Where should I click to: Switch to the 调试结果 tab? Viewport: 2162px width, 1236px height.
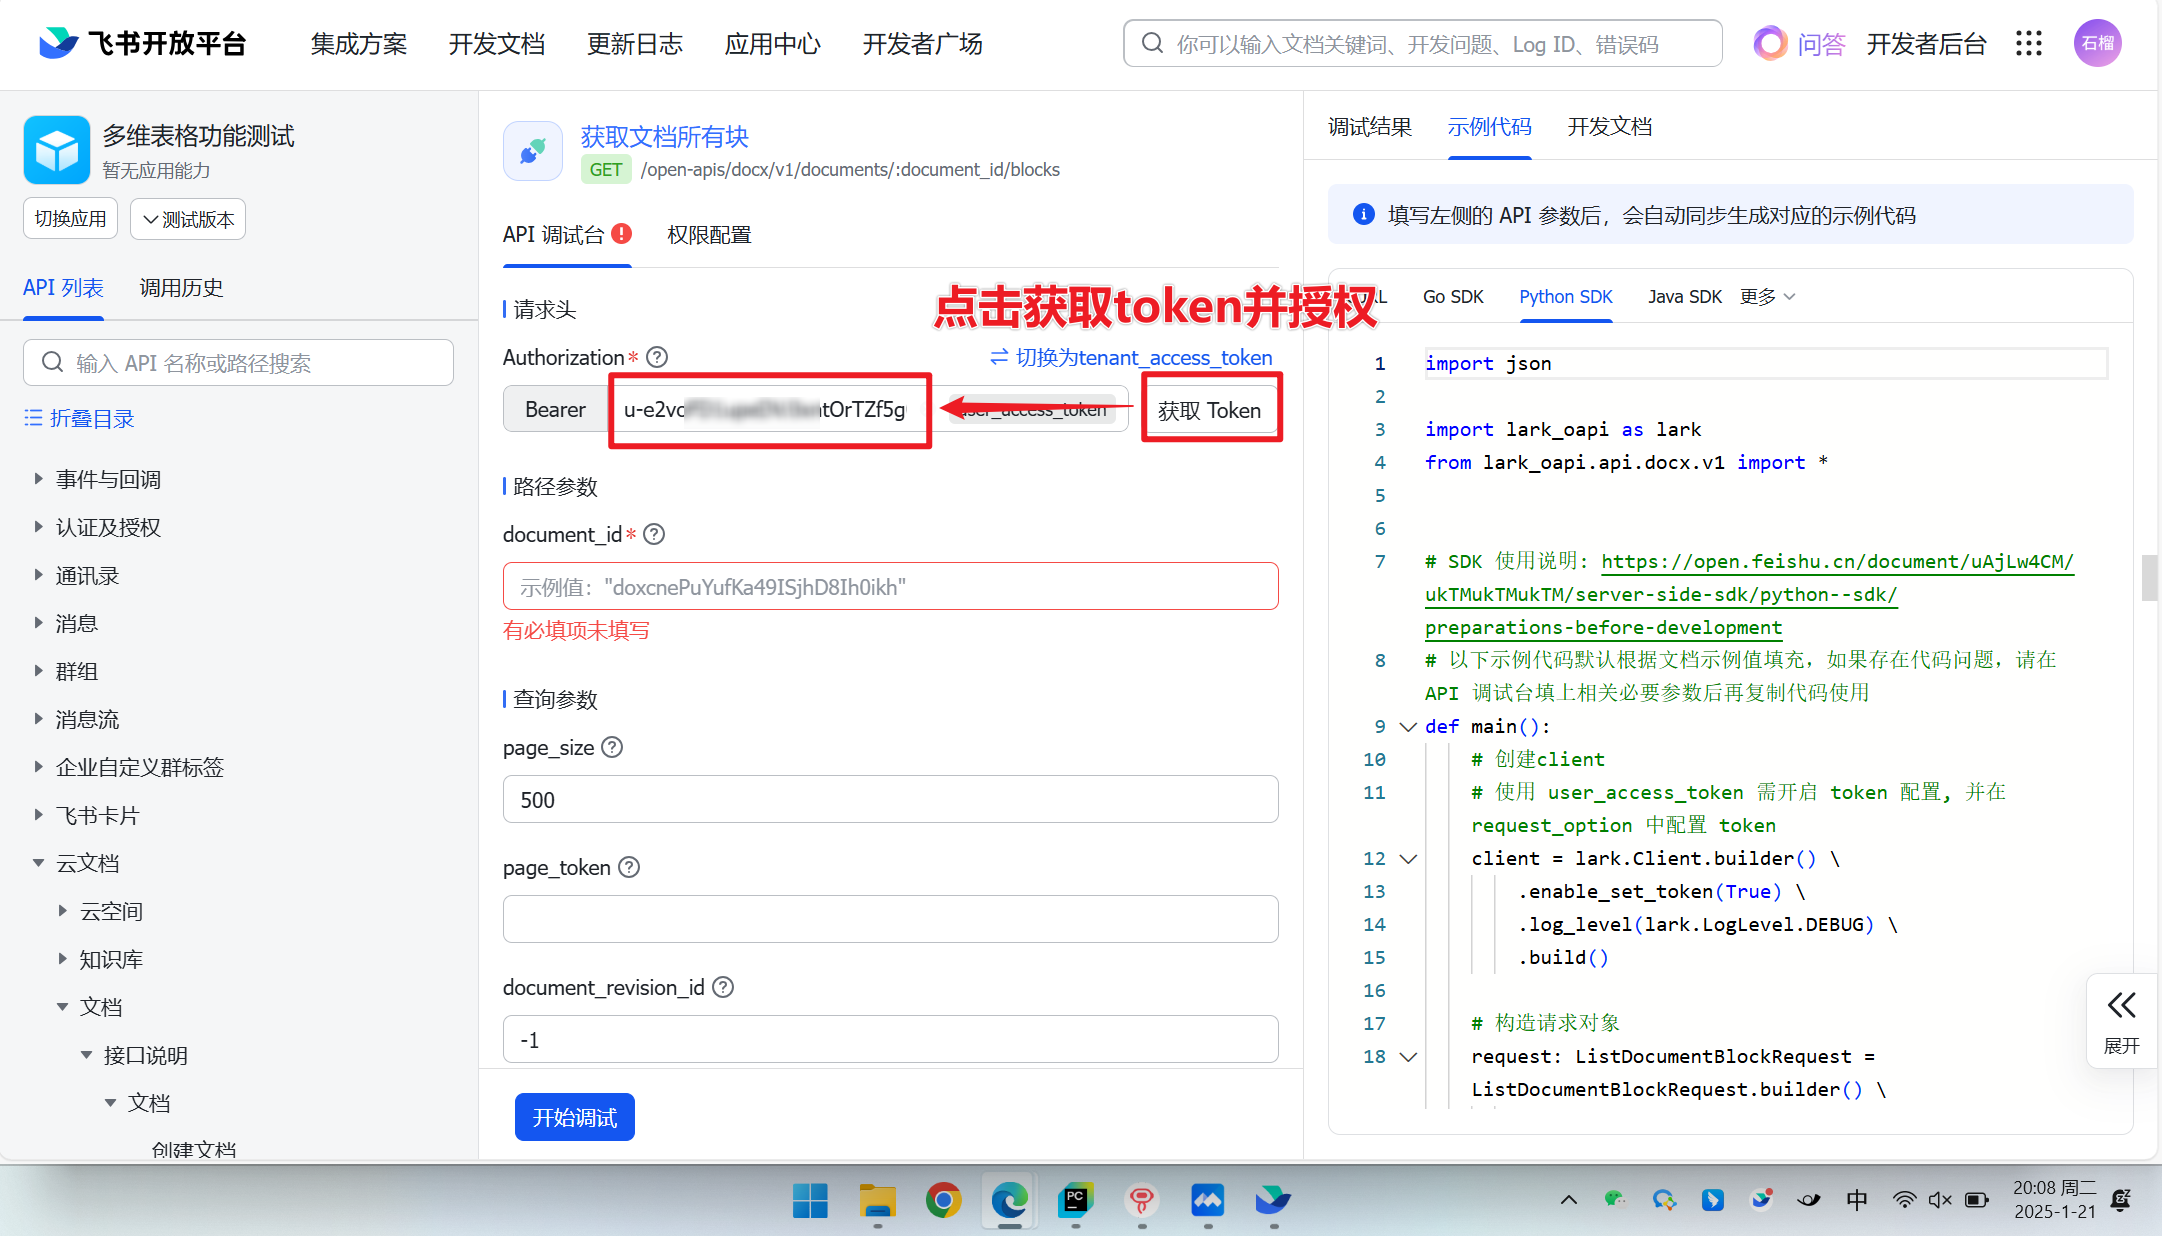(x=1369, y=127)
